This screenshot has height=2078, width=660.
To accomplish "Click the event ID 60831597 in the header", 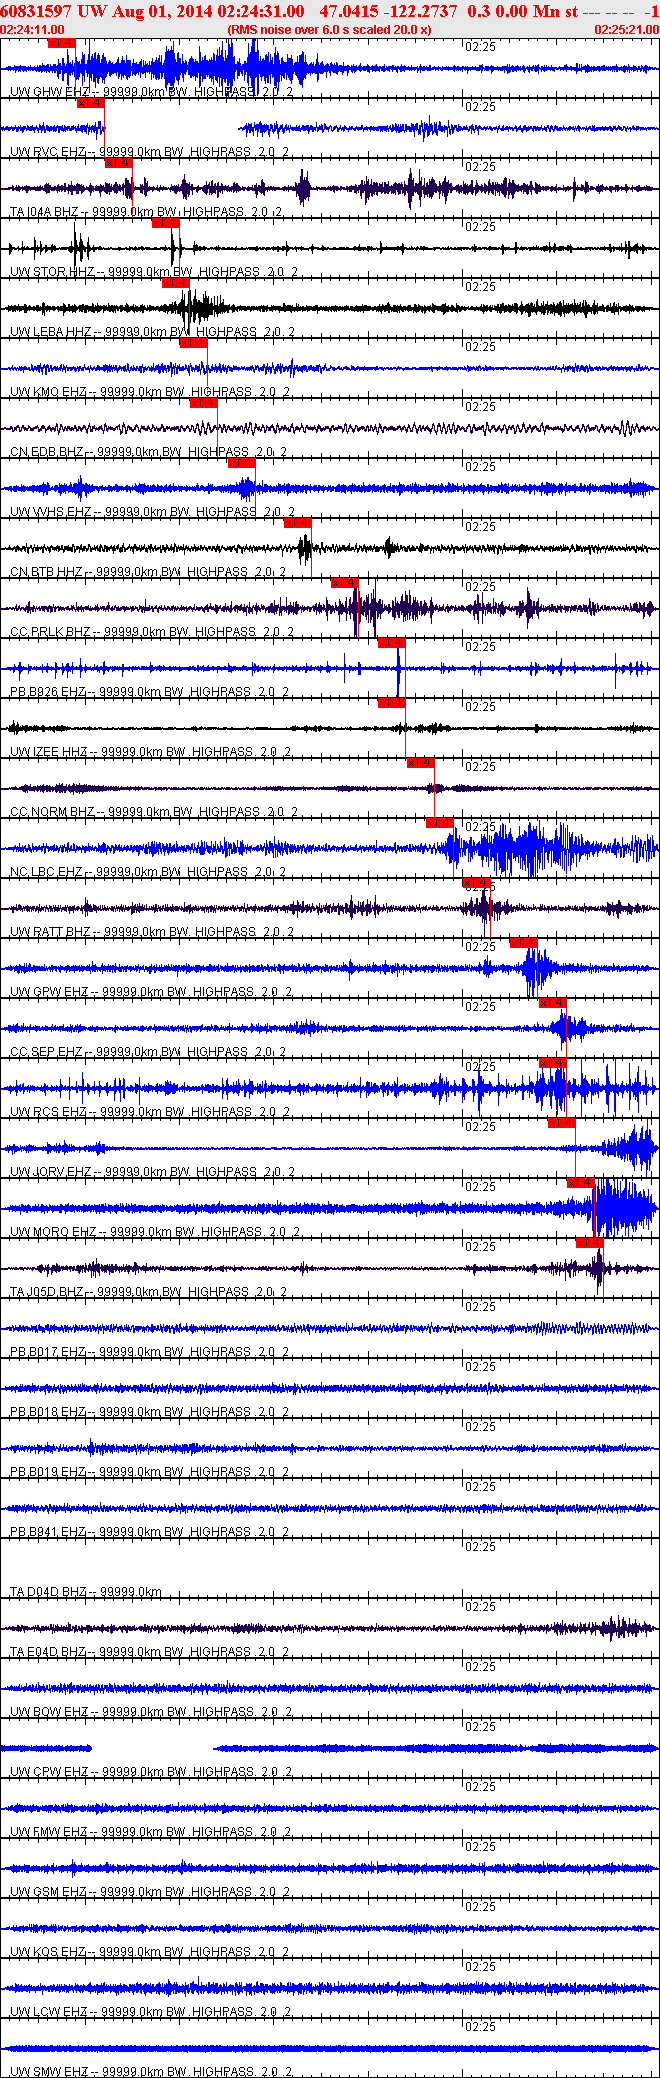I will point(36,11).
